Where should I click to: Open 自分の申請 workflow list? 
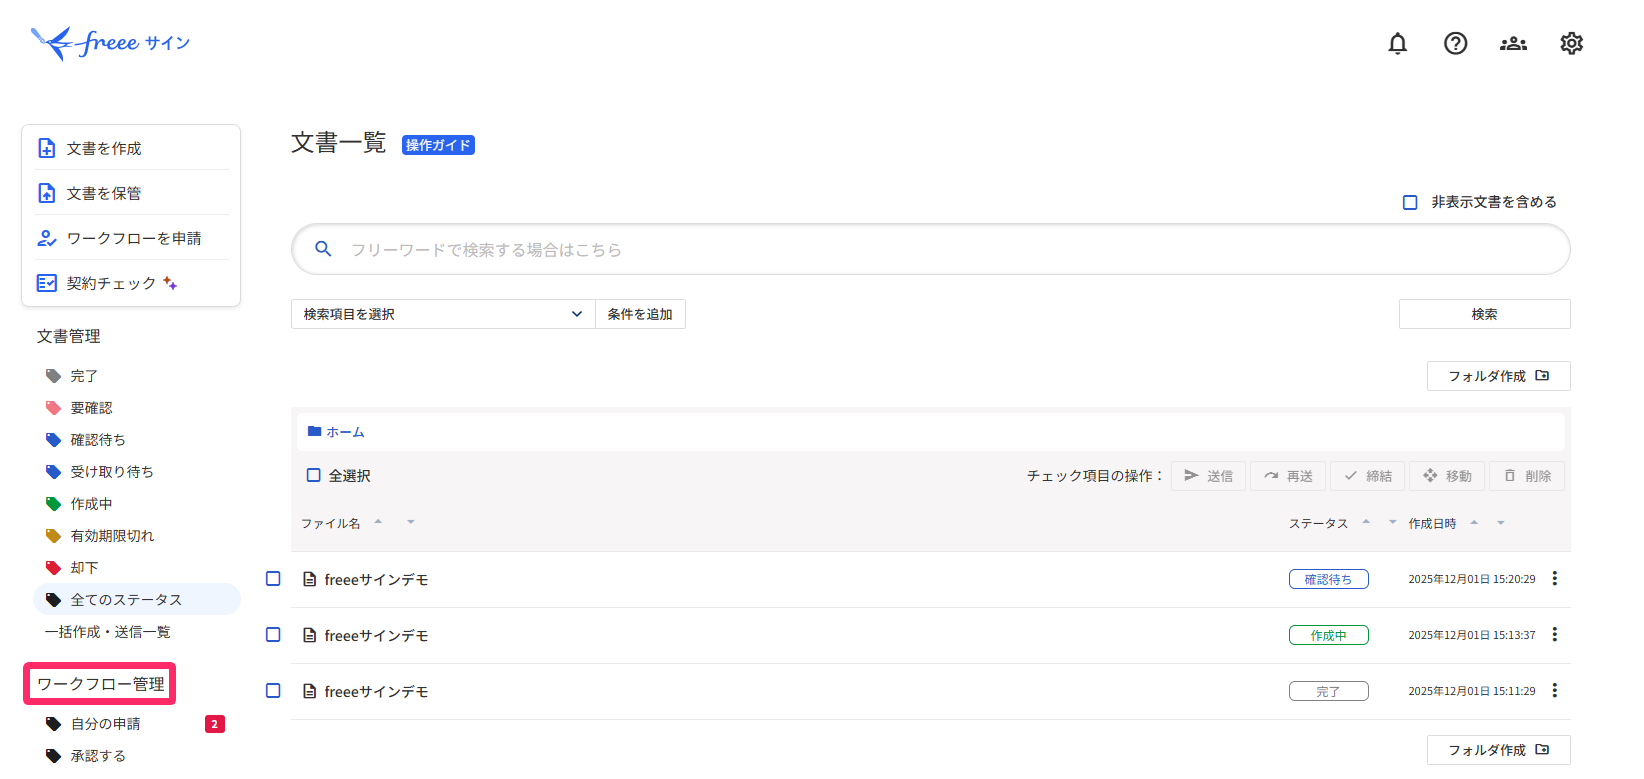tap(105, 724)
